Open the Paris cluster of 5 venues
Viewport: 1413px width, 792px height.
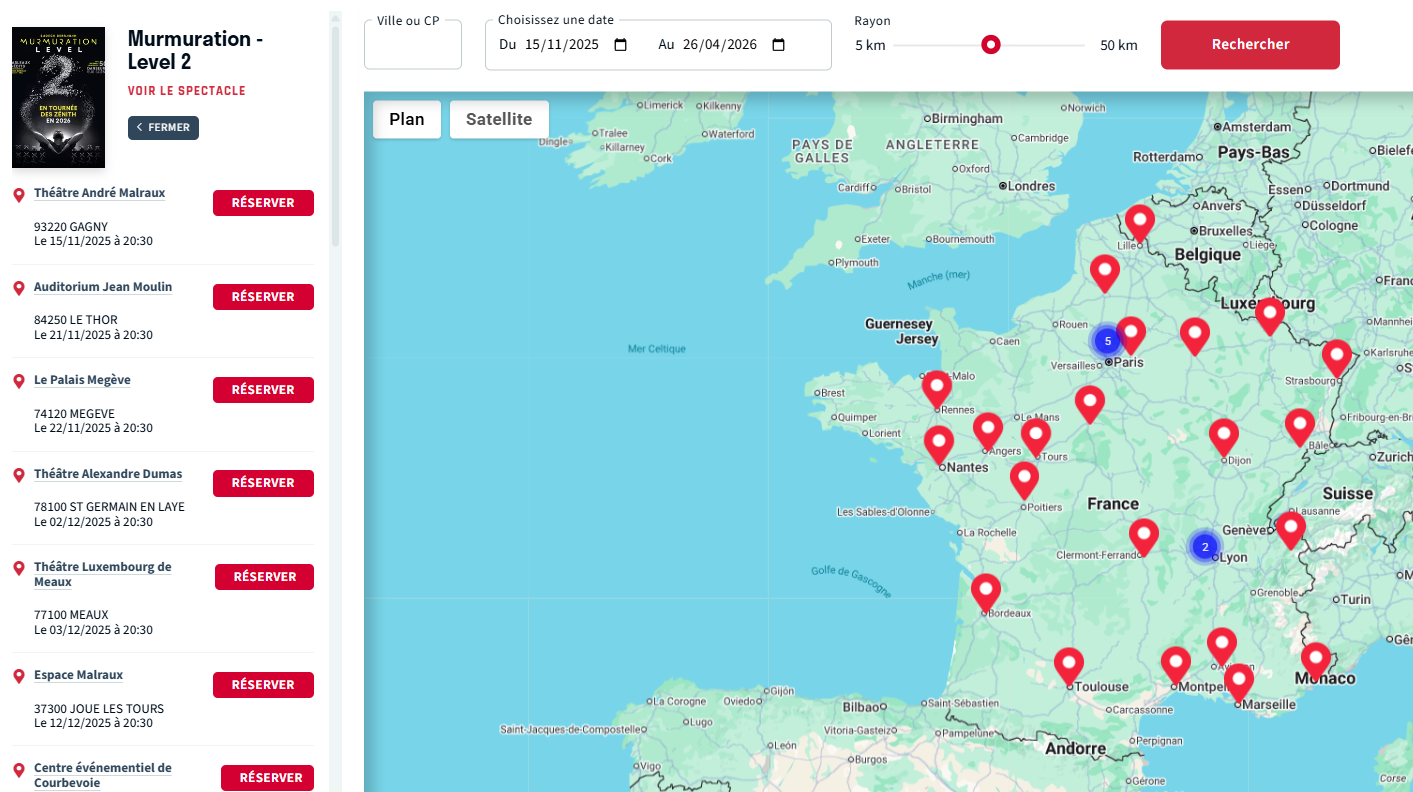pos(1107,341)
